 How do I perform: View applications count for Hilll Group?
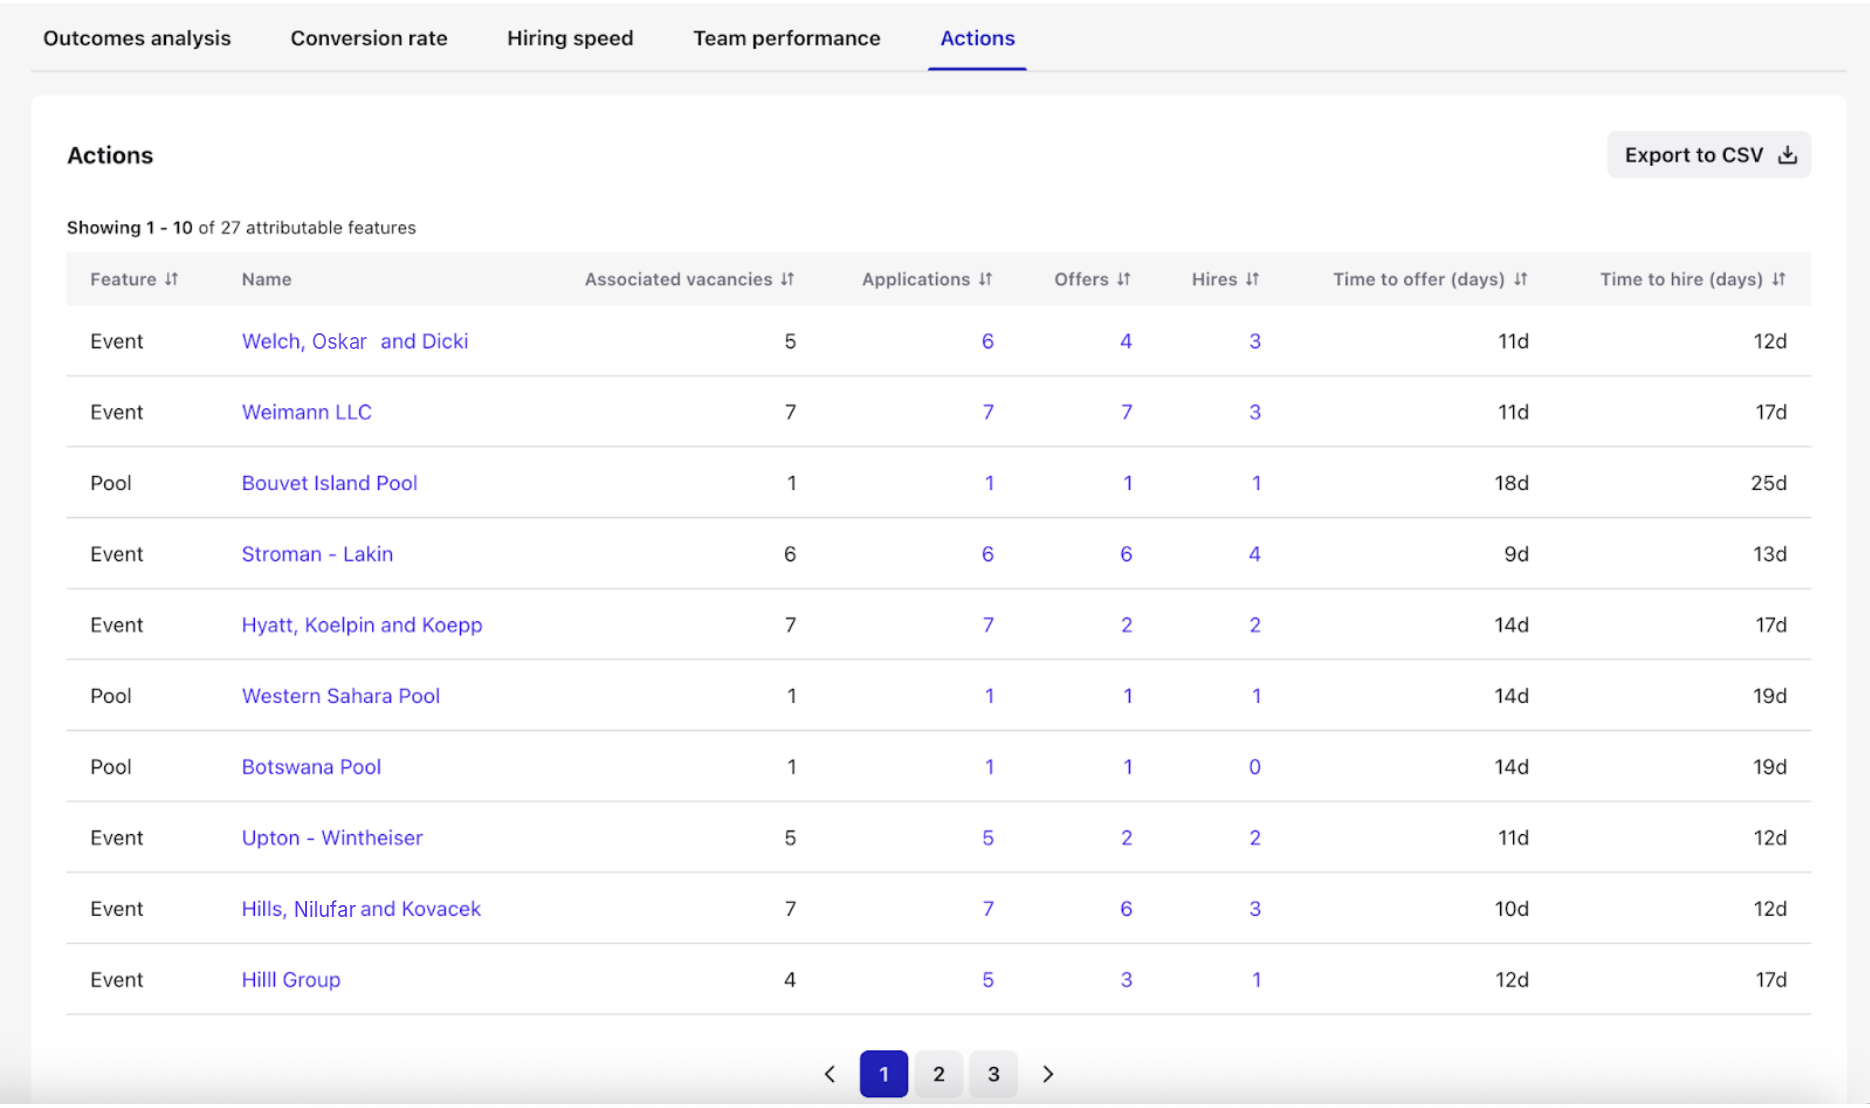987,980
